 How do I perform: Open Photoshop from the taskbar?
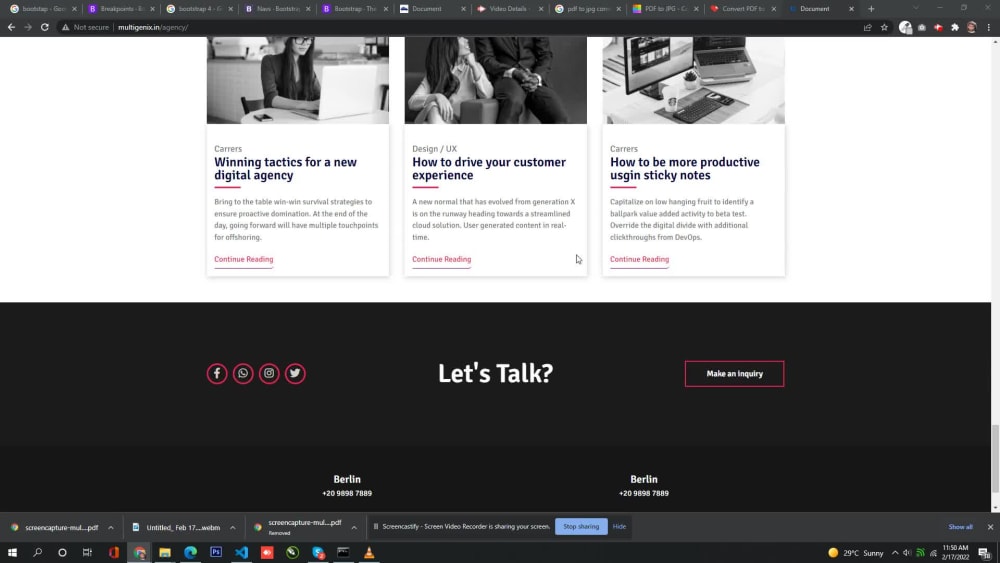[x=216, y=553]
